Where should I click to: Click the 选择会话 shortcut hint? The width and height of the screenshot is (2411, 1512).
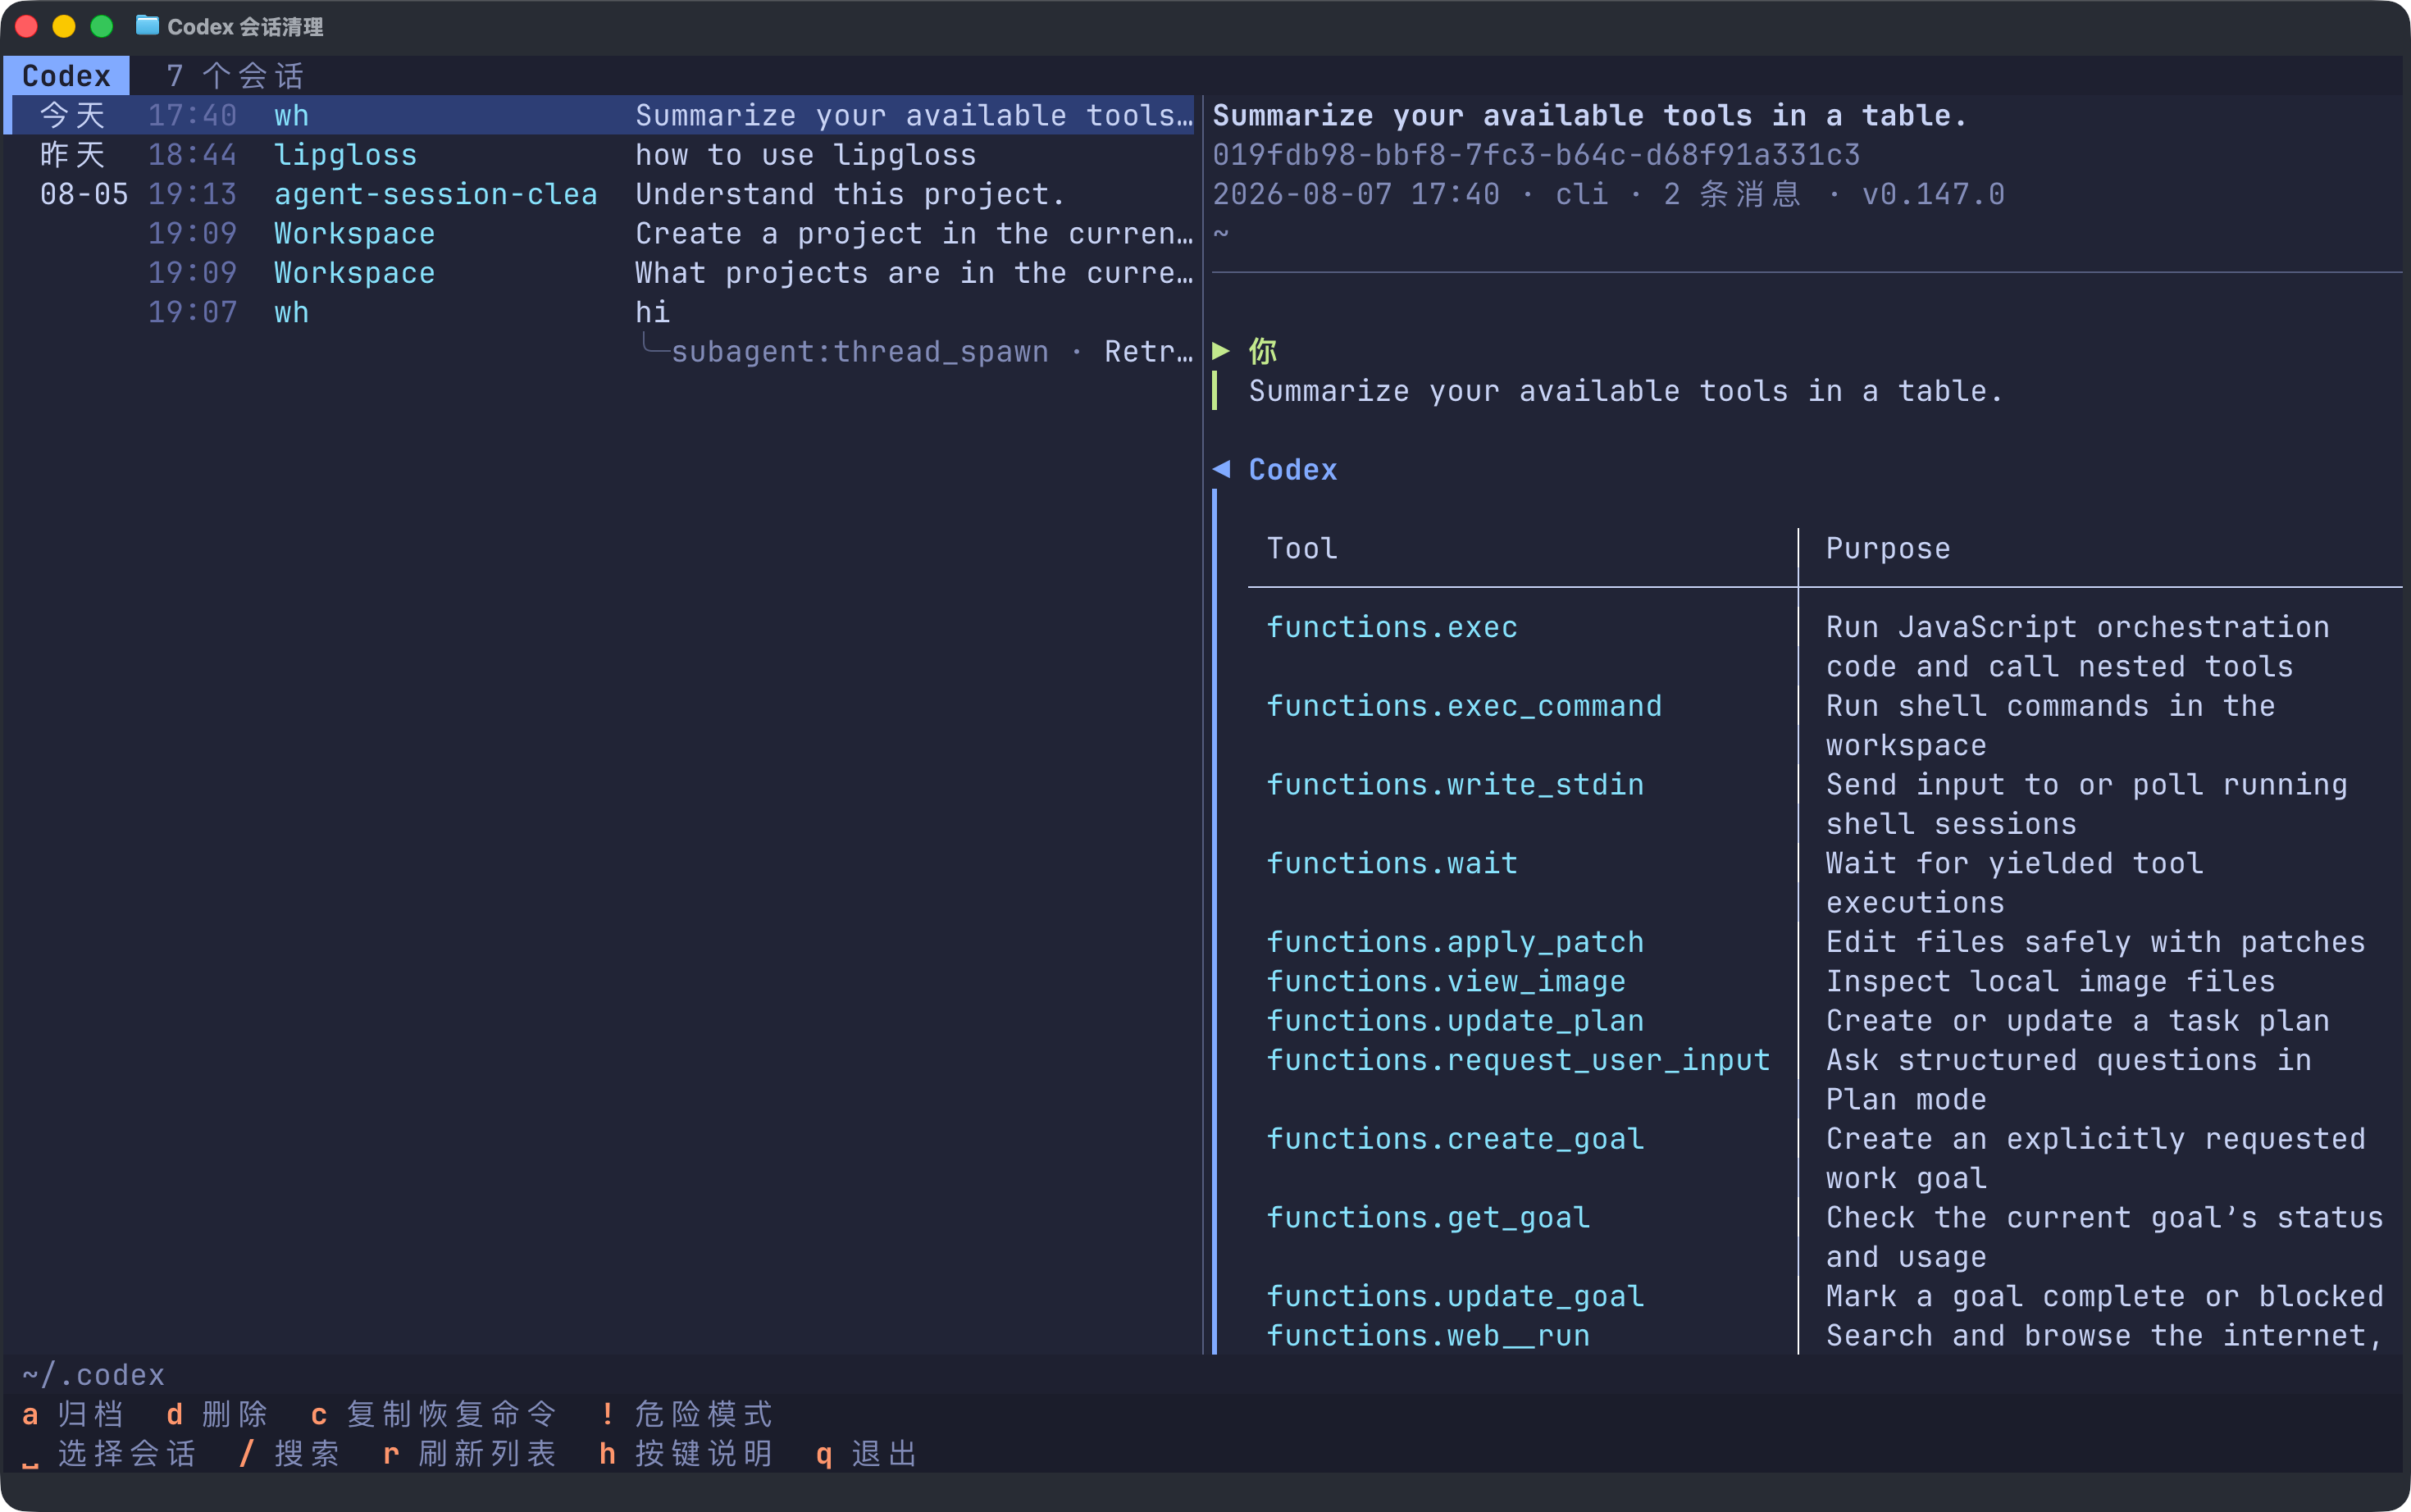[109, 1453]
